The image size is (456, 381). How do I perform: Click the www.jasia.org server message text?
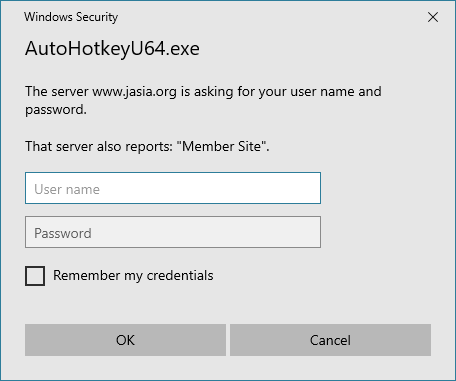pos(203,100)
